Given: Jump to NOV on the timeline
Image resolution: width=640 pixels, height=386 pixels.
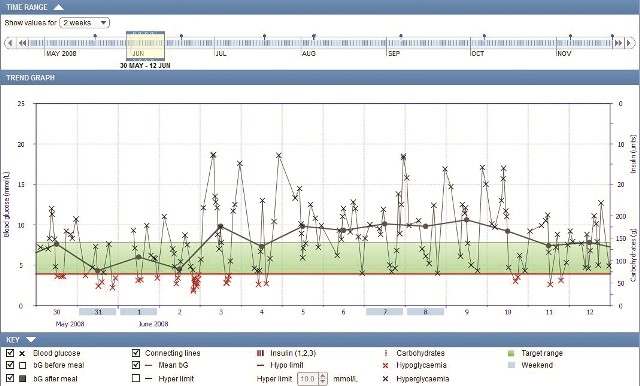Looking at the screenshot, I should coord(564,53).
